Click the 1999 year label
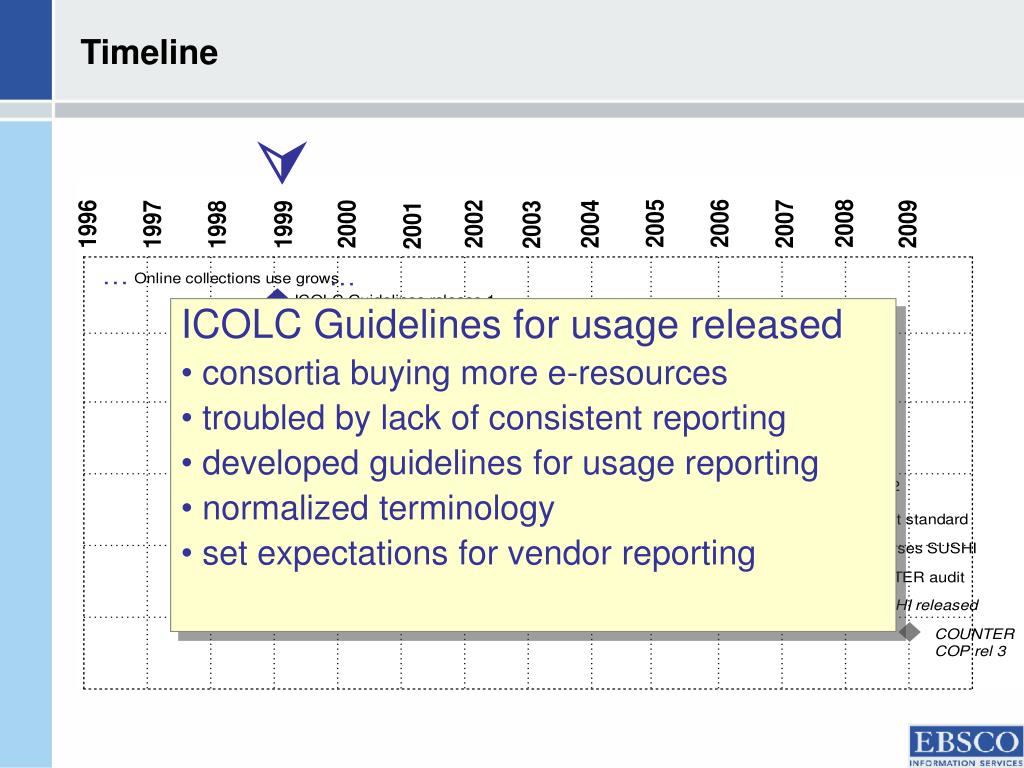1024x768 pixels. pos(283,224)
